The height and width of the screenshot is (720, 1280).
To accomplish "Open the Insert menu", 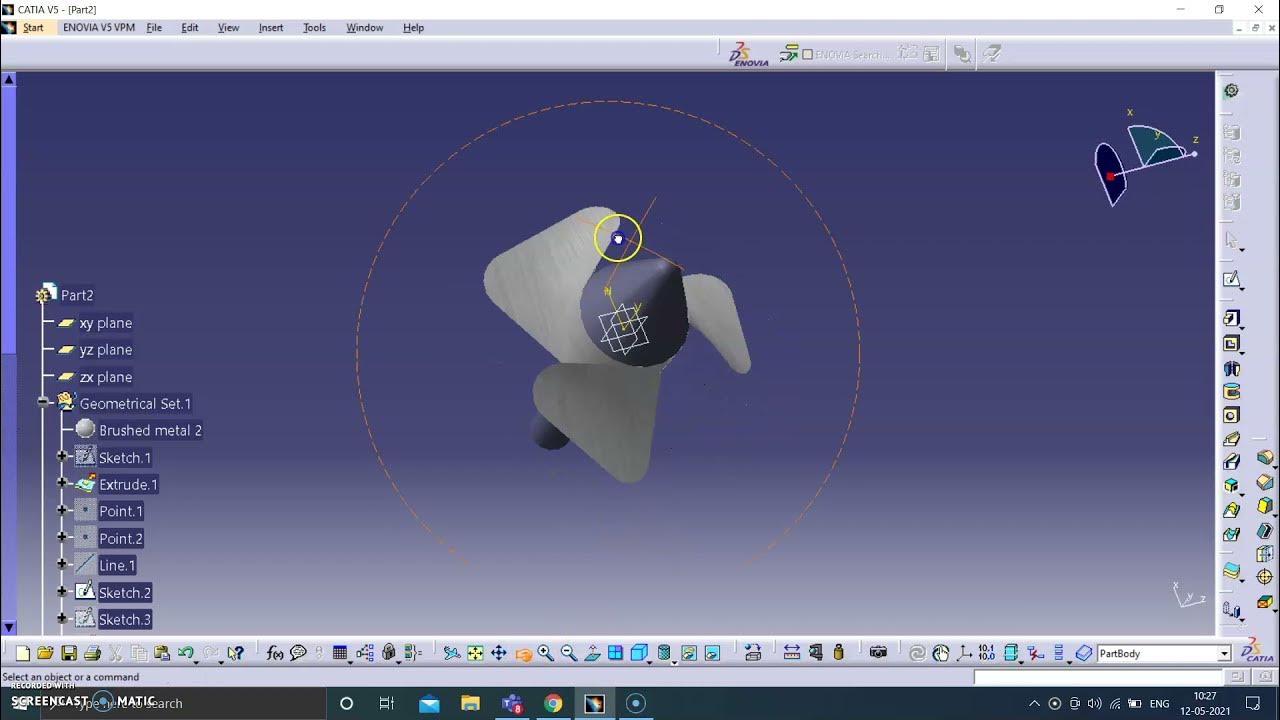I will tap(271, 28).
